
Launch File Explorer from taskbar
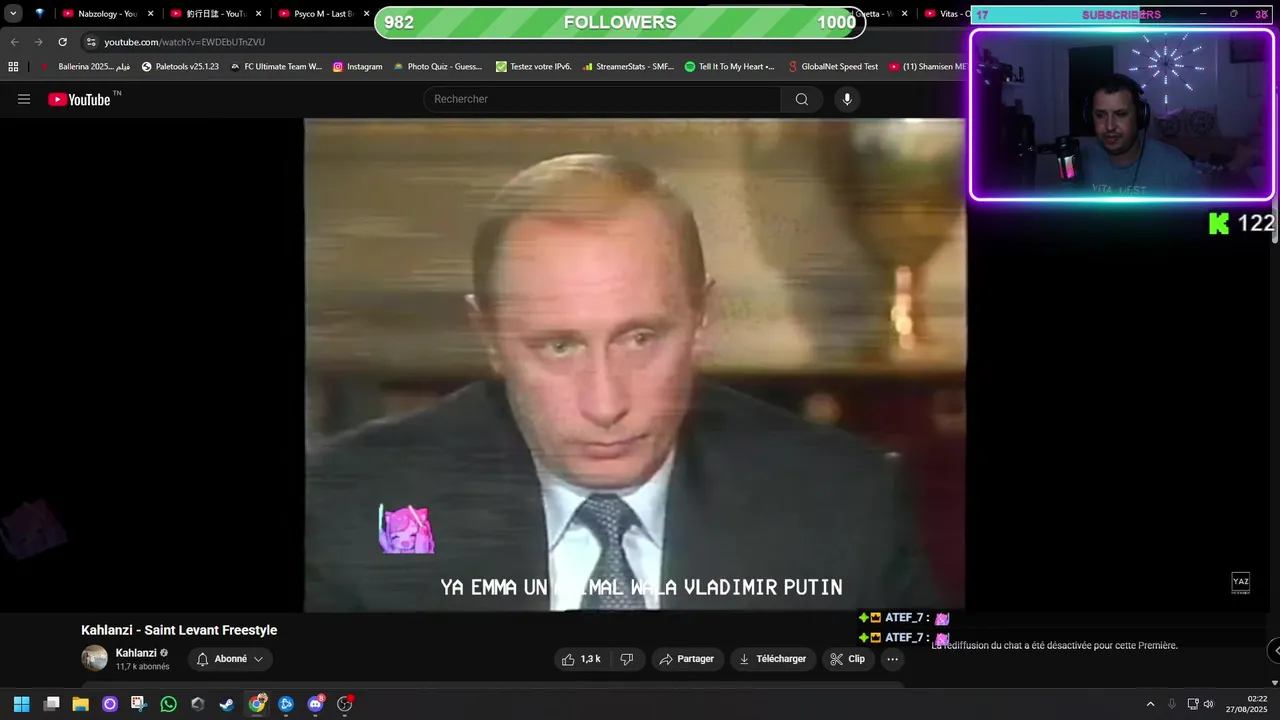point(81,704)
